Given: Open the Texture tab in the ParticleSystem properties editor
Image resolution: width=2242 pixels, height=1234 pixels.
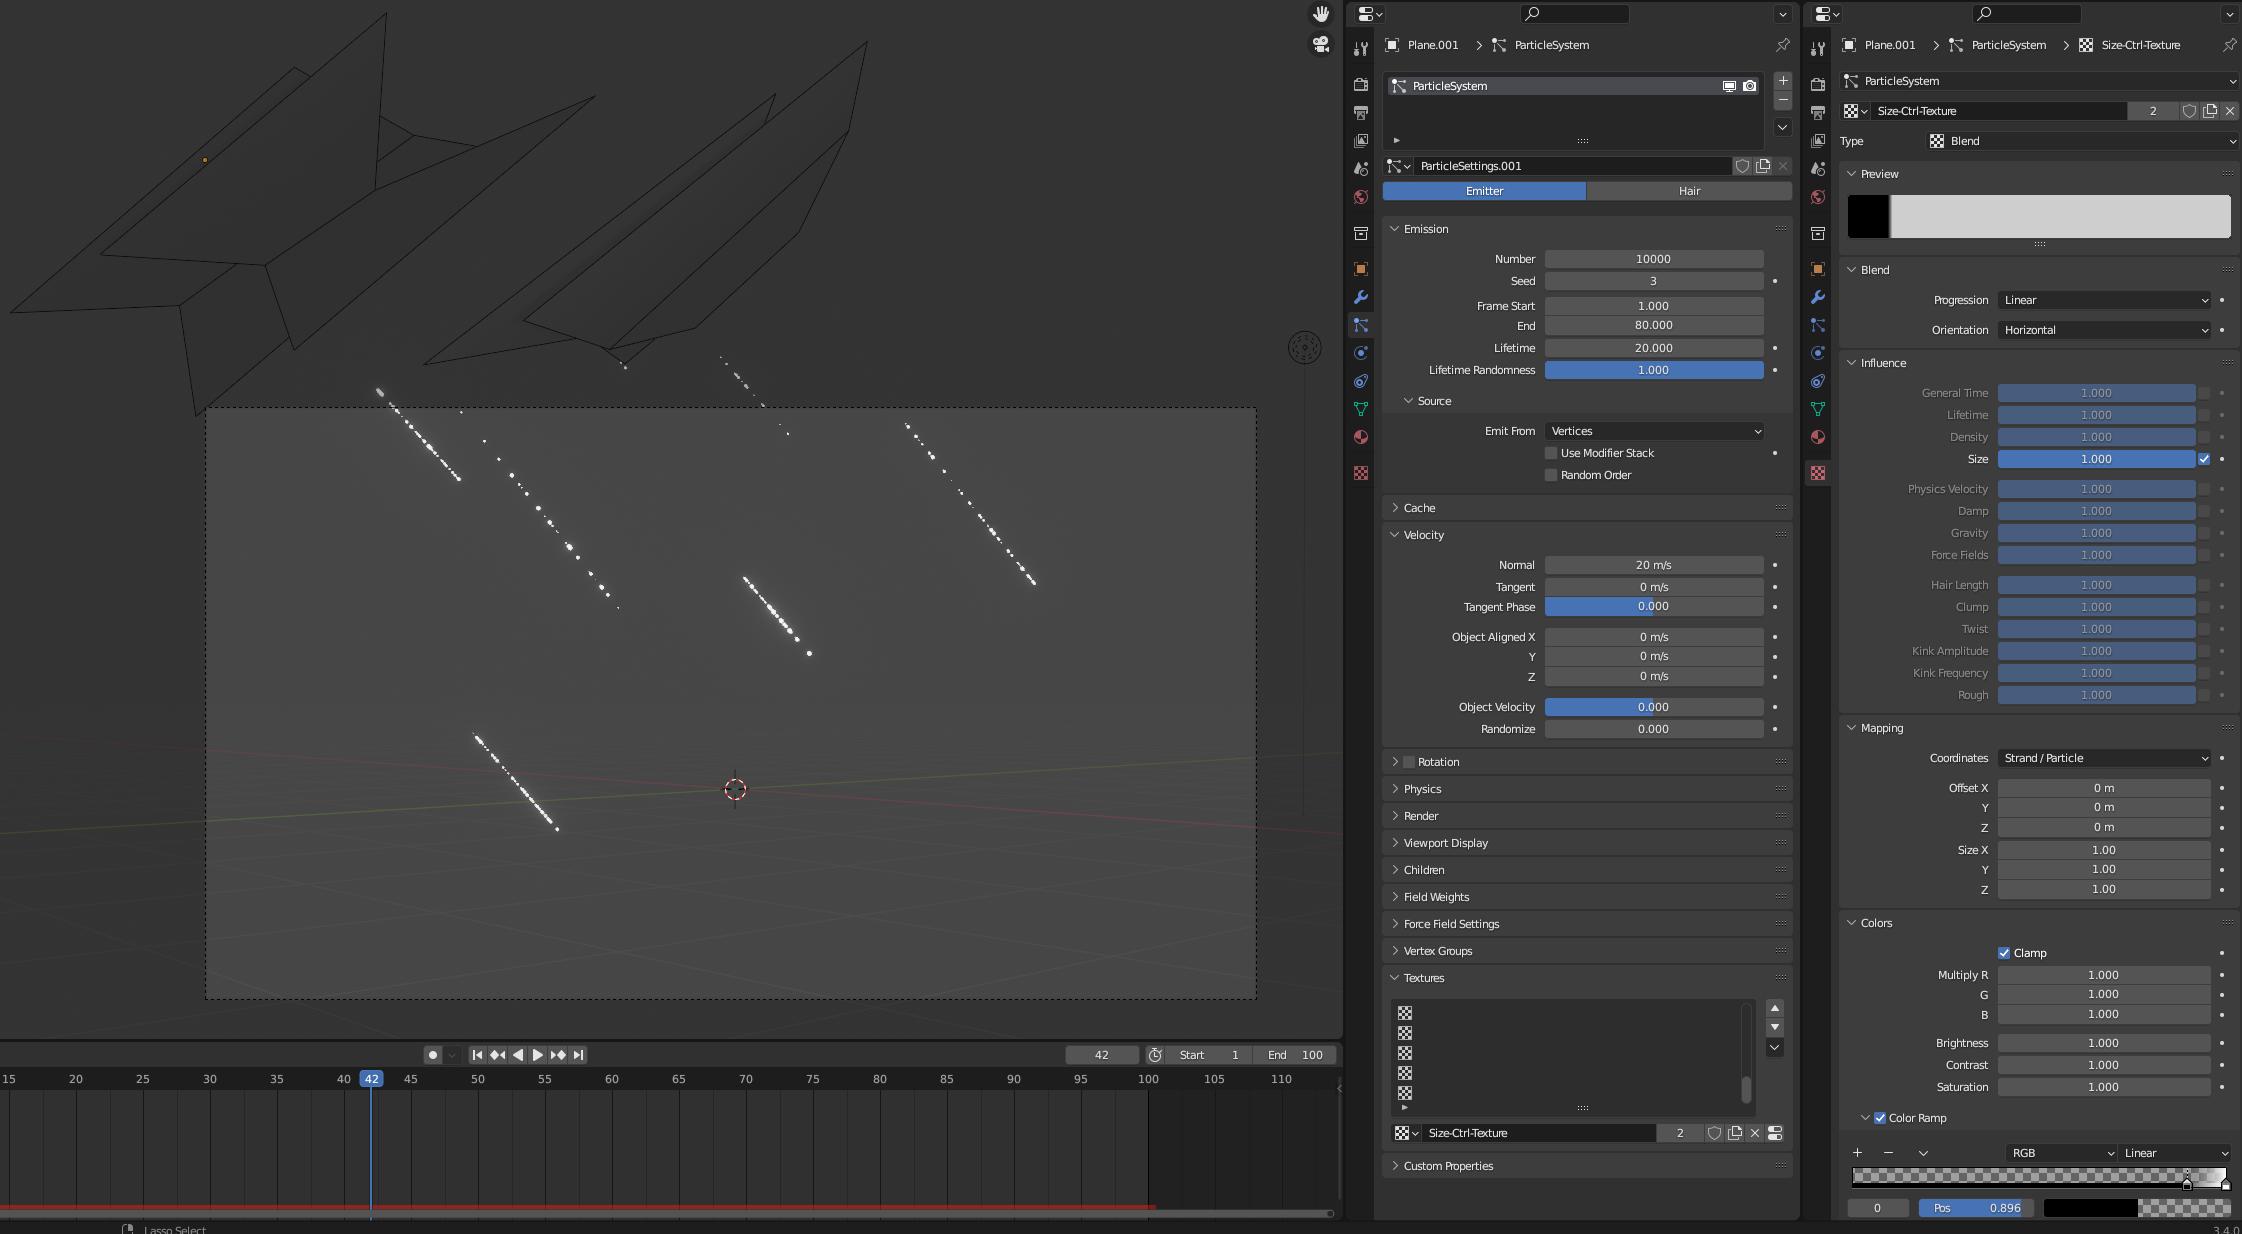Looking at the screenshot, I should click(x=1360, y=473).
